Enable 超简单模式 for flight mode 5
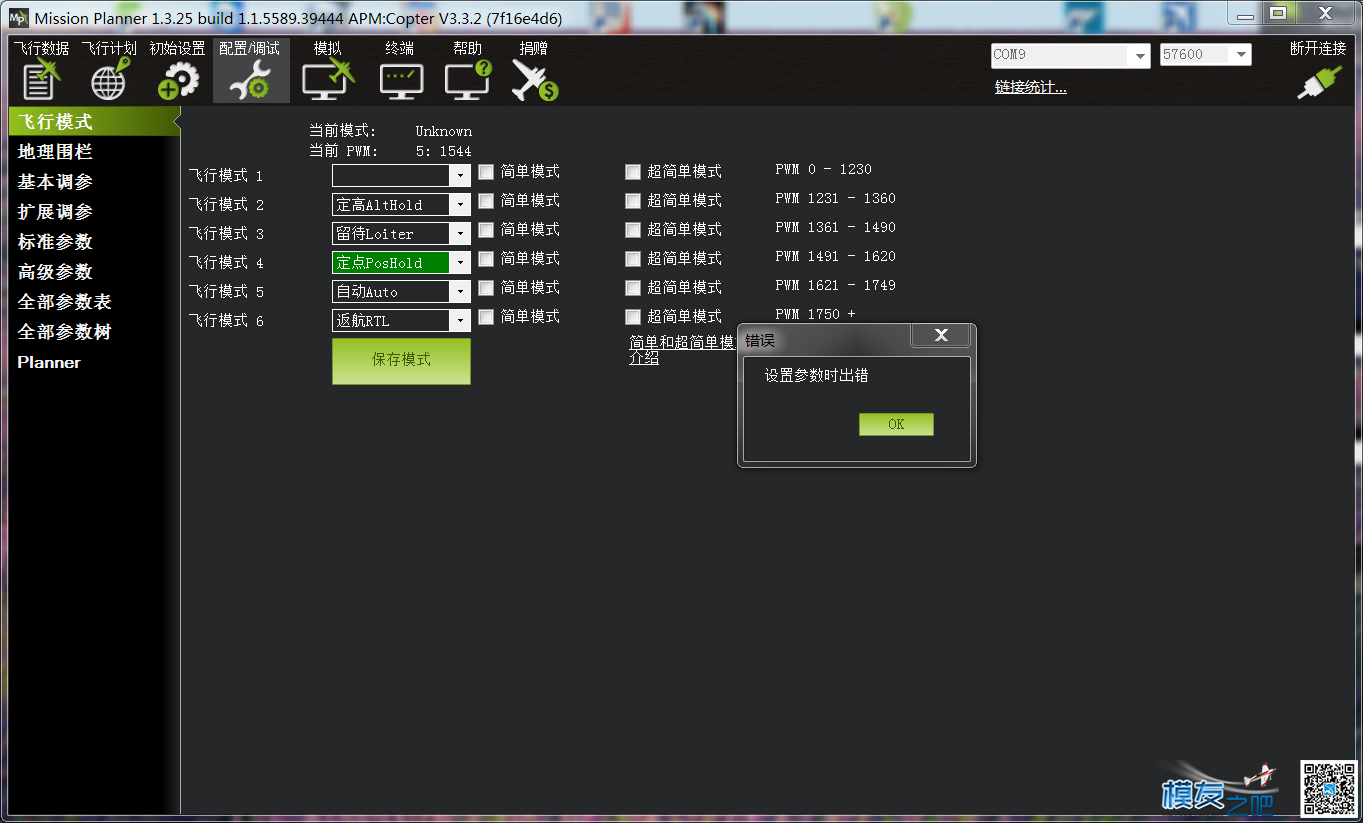 [x=633, y=288]
